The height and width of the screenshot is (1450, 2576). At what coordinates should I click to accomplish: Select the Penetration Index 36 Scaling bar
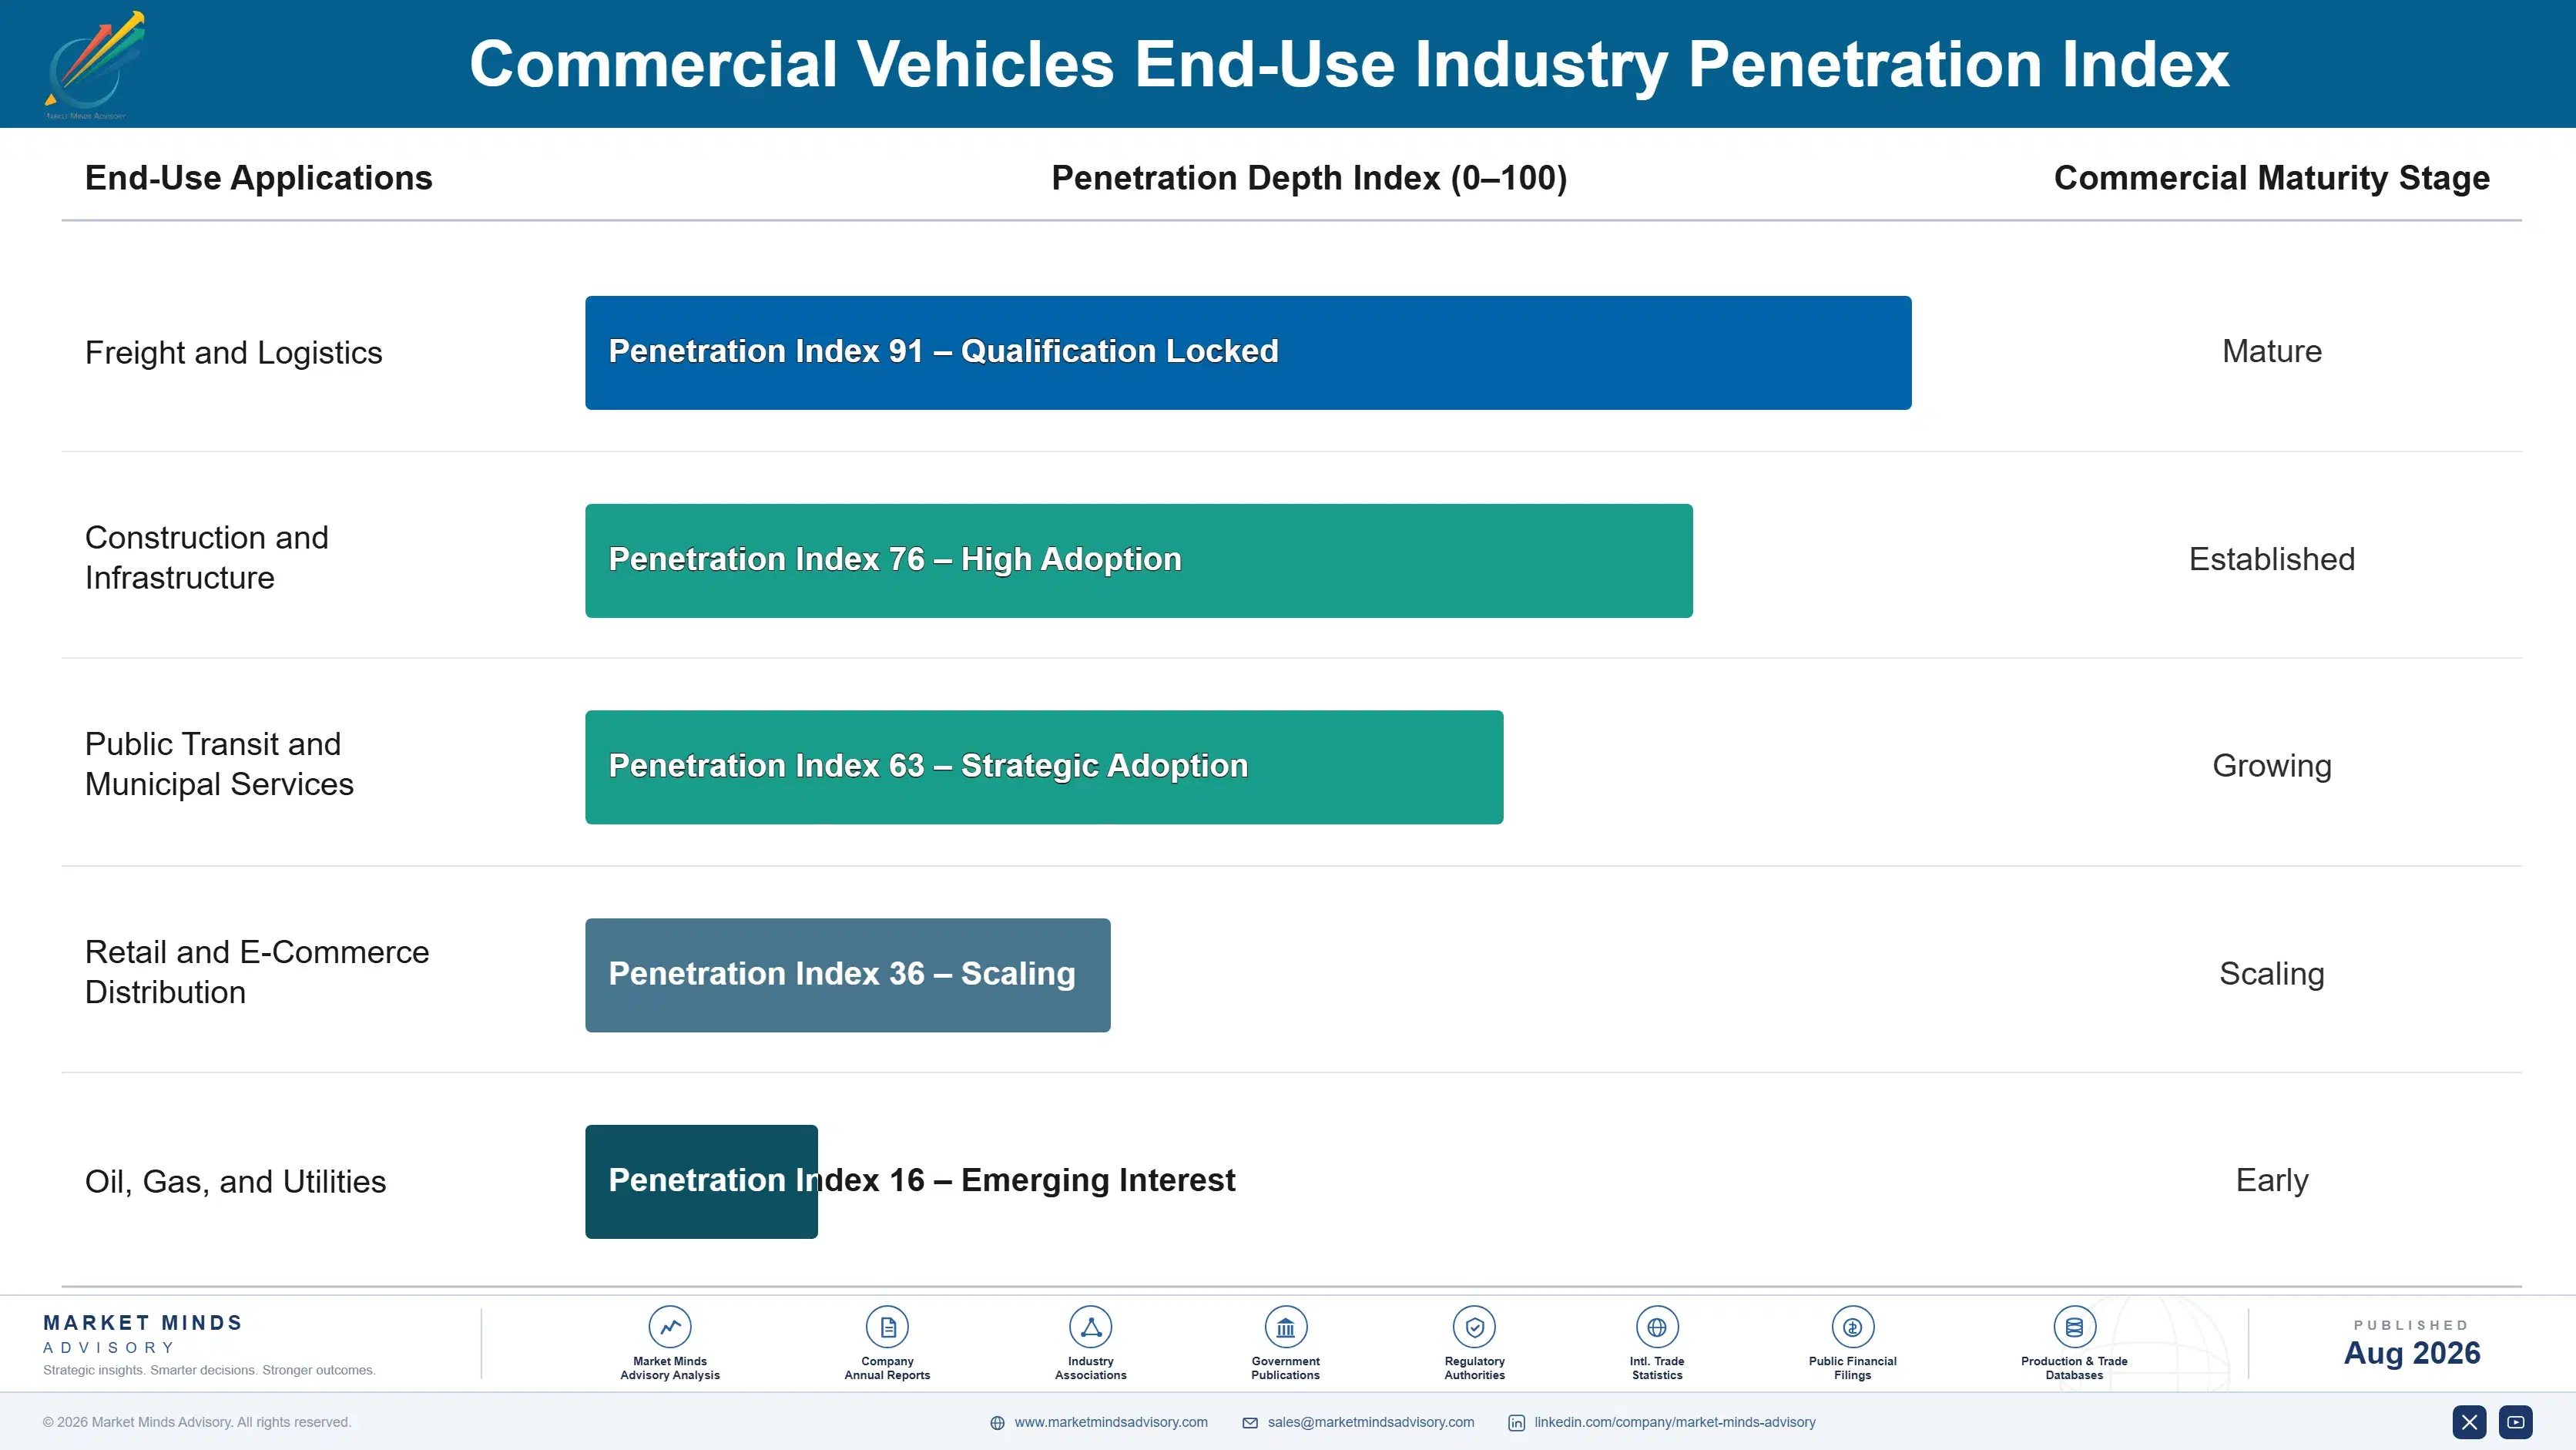tap(848, 975)
